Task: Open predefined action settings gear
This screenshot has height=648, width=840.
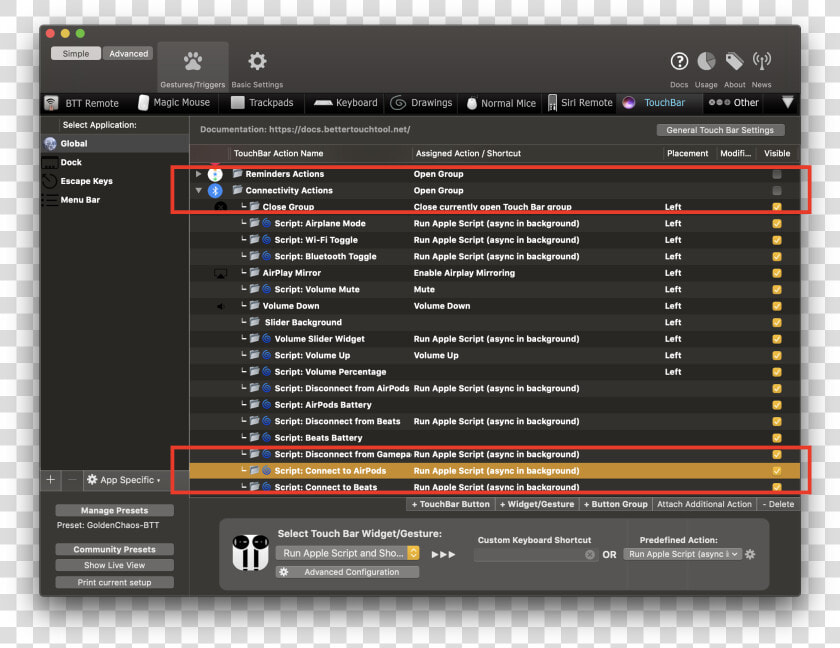Action: click(750, 554)
